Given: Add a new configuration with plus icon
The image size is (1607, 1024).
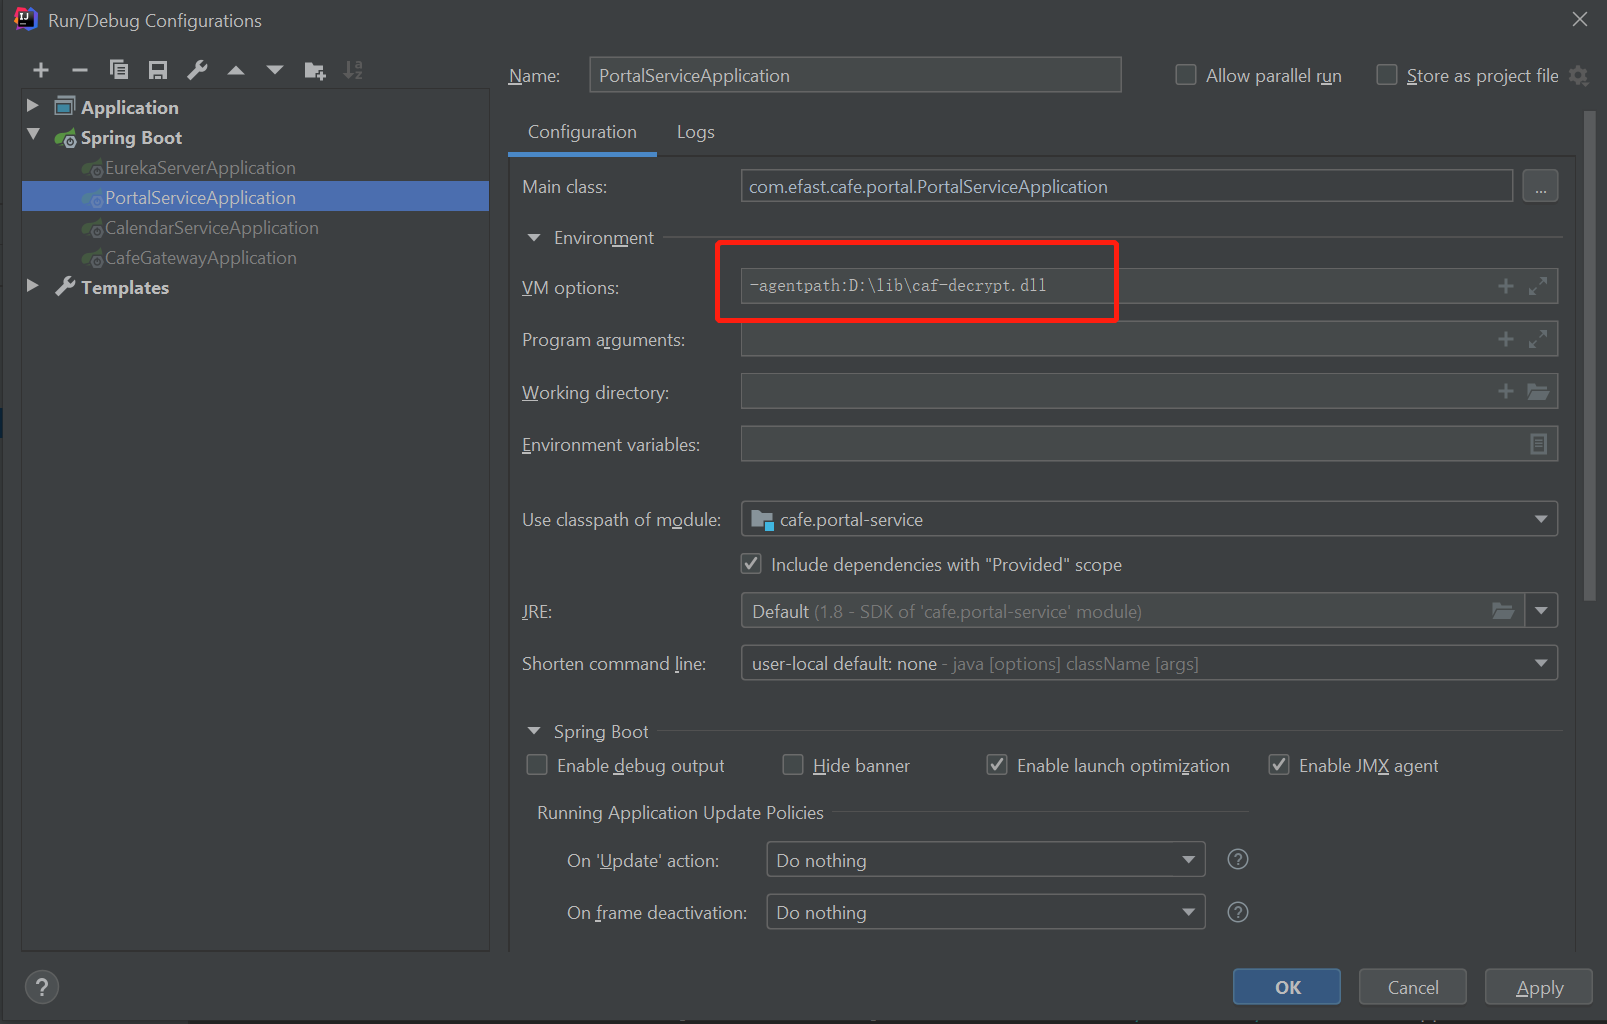Looking at the screenshot, I should [x=41, y=70].
